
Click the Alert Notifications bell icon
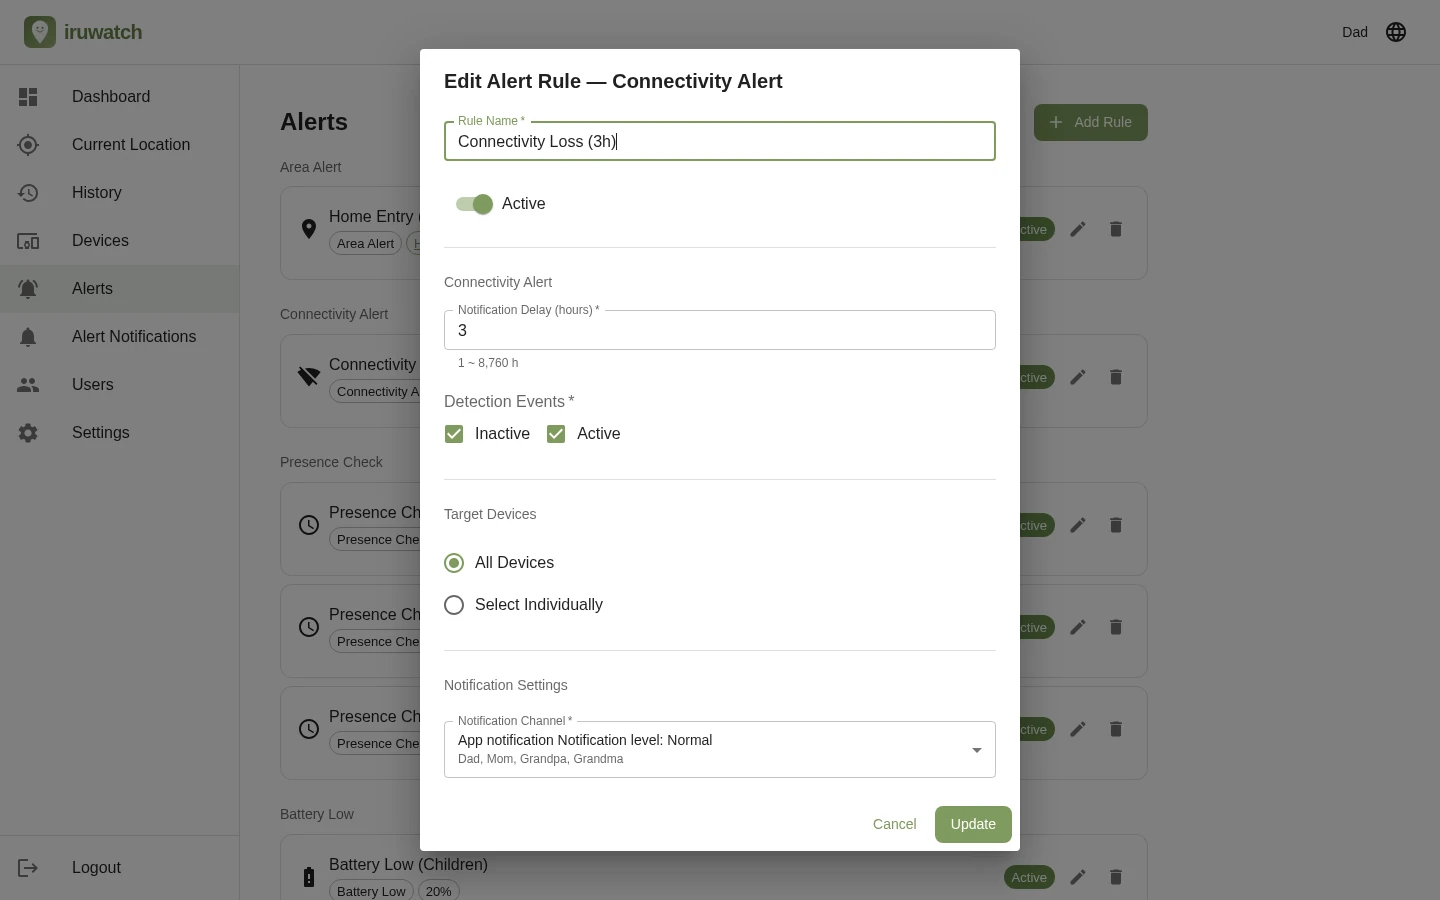[x=28, y=337]
